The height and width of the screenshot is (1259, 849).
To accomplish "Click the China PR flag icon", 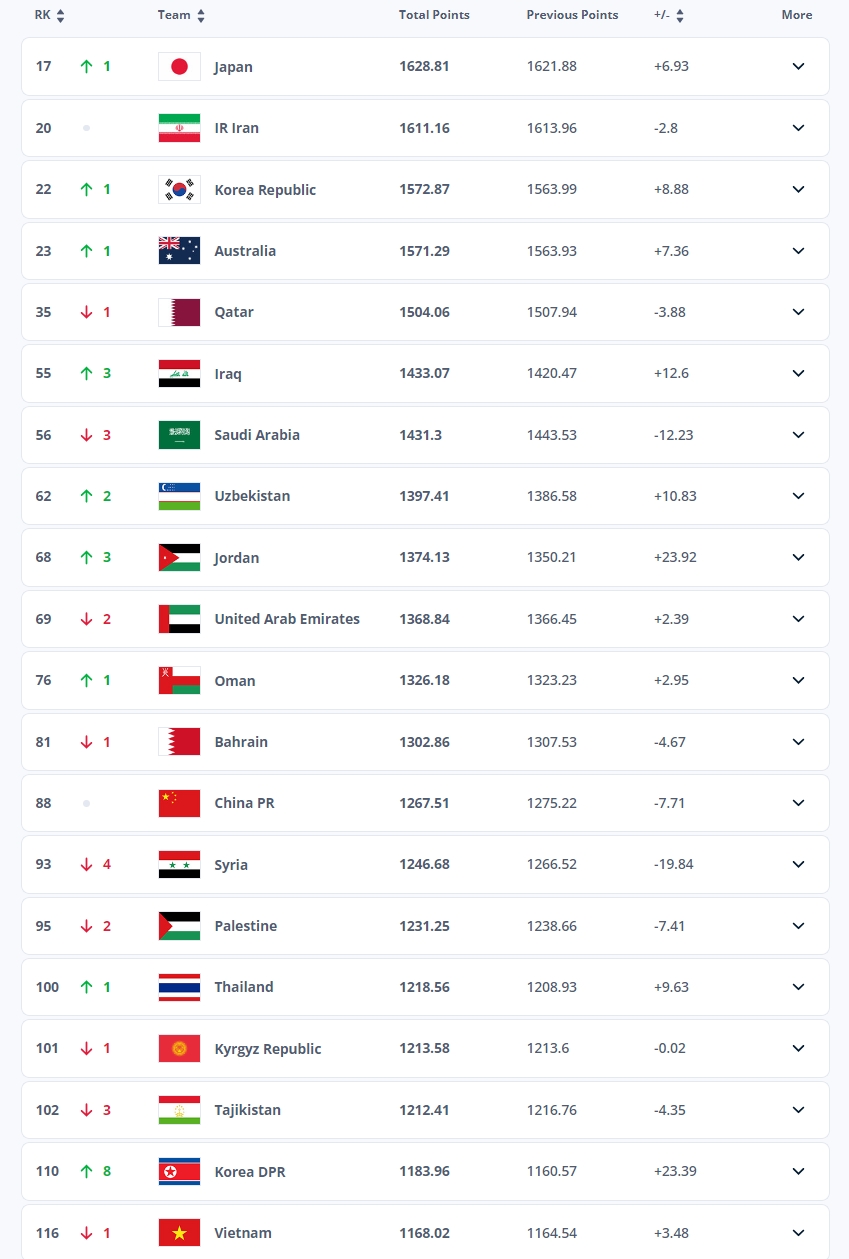I will 179,803.
